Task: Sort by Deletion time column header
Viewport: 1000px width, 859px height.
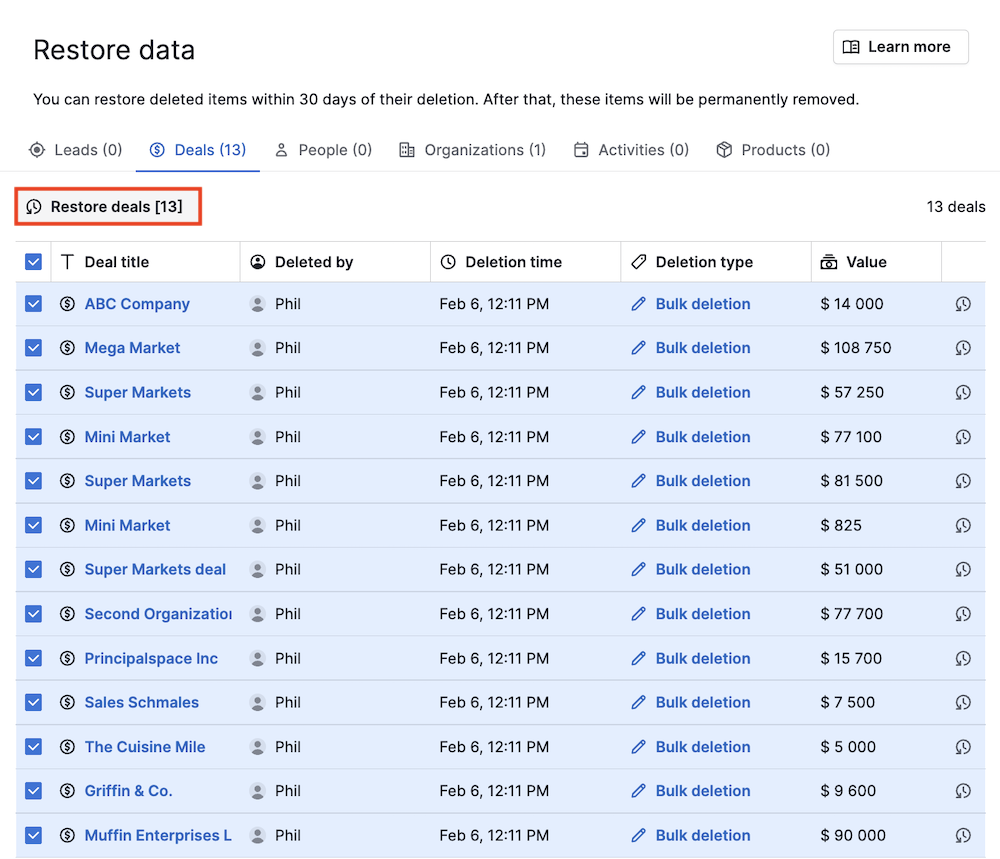Action: click(x=513, y=262)
